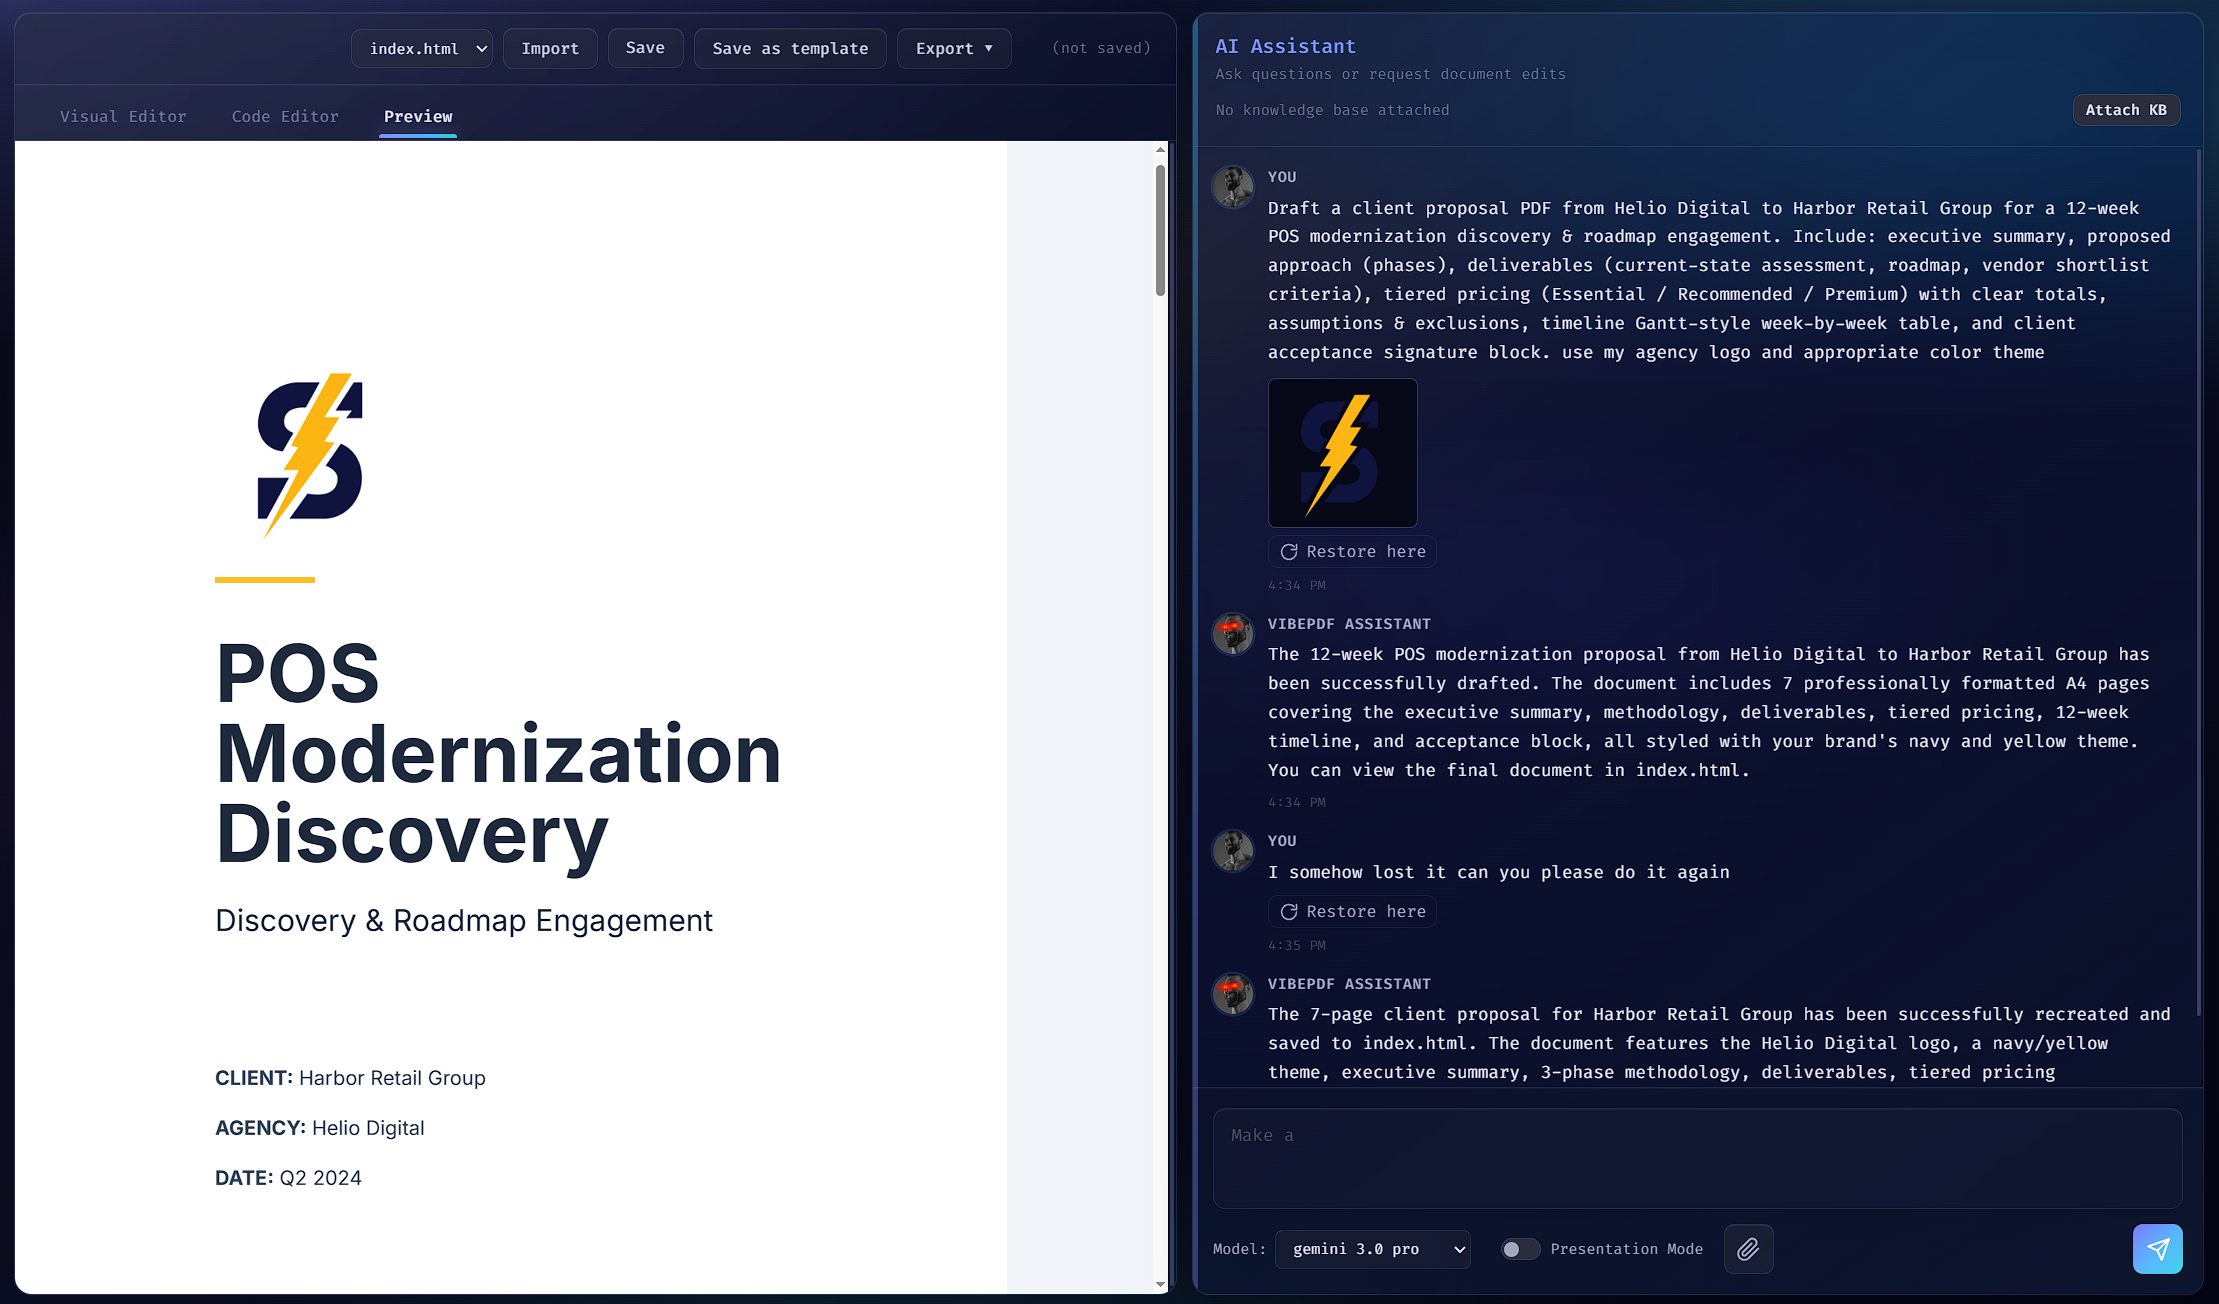This screenshot has height=1304, width=2219.
Task: Open the attached logo thumbnail in chat
Action: [1343, 453]
